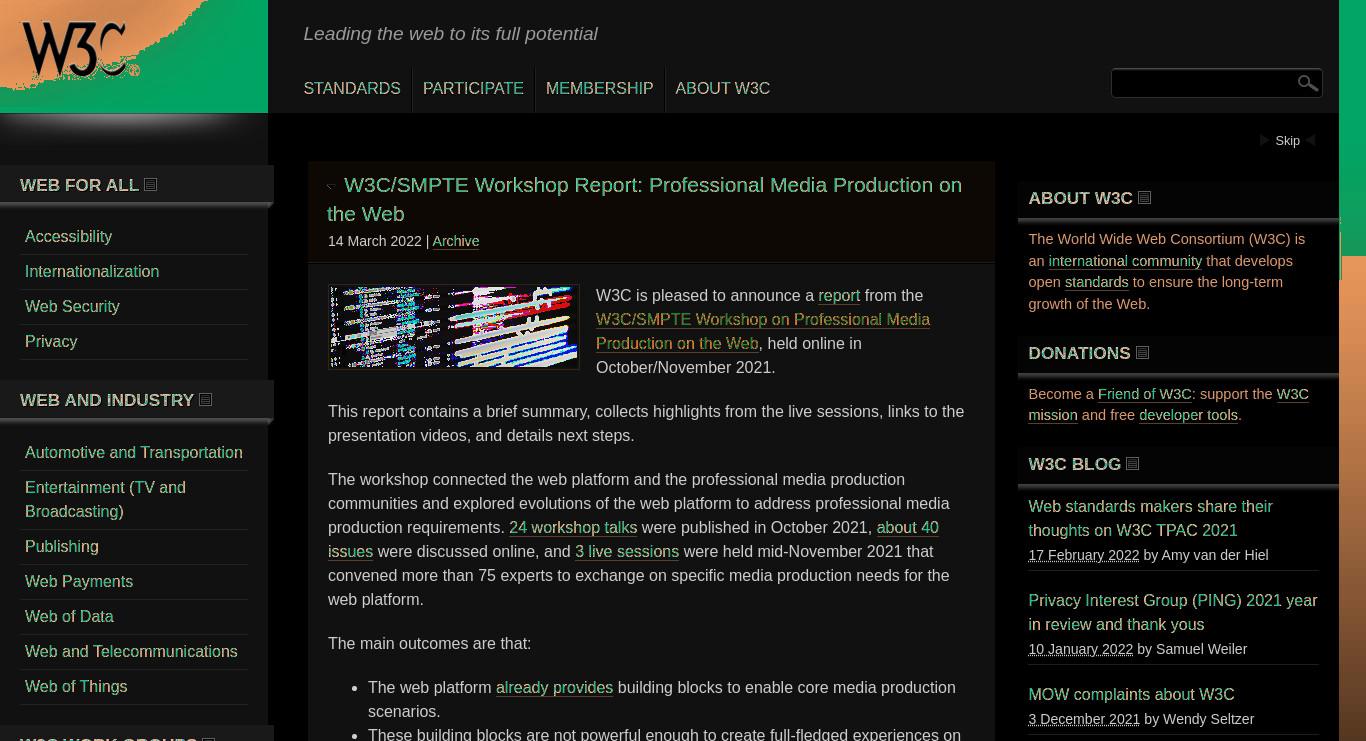Viewport: 1366px width, 741px height.
Task: Open blog post about W3C TPAC 2021
Action: 1150,519
